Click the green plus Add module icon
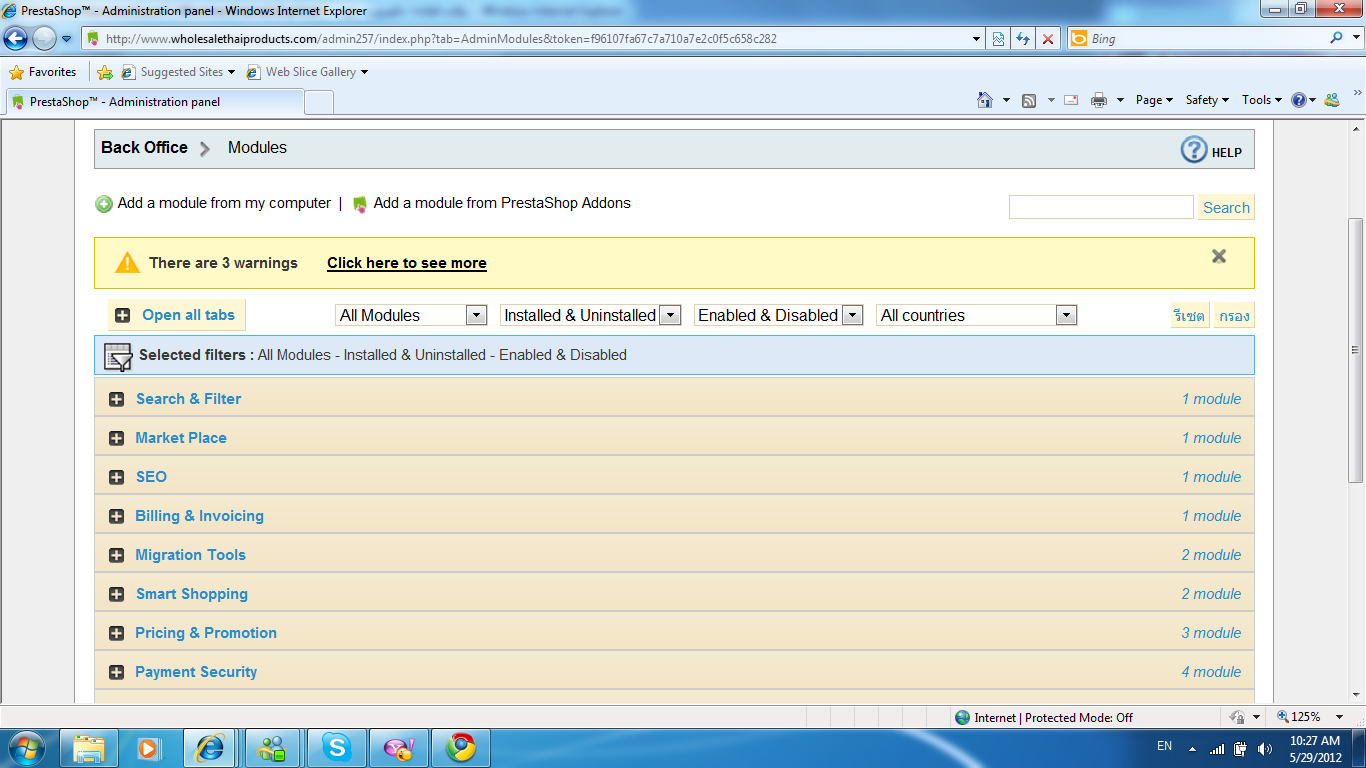The width and height of the screenshot is (1366, 768). tap(104, 204)
